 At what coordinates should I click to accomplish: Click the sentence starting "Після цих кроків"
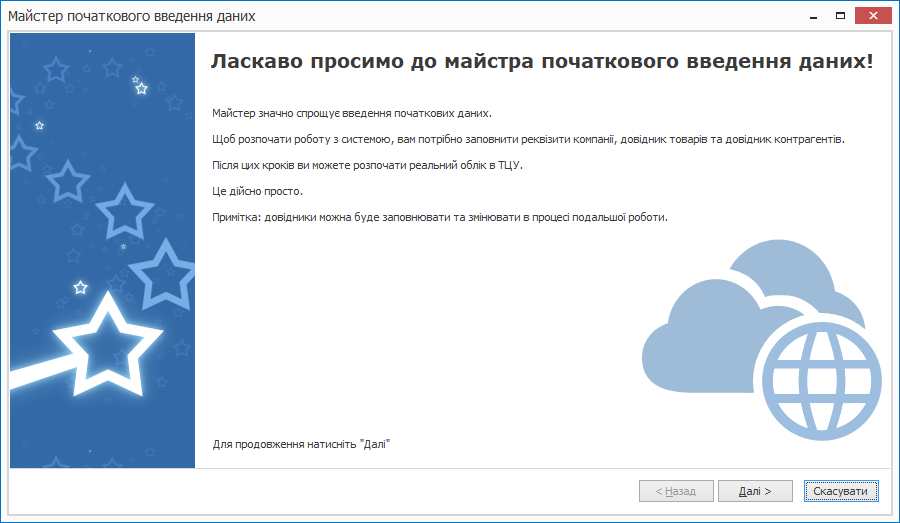pos(368,165)
